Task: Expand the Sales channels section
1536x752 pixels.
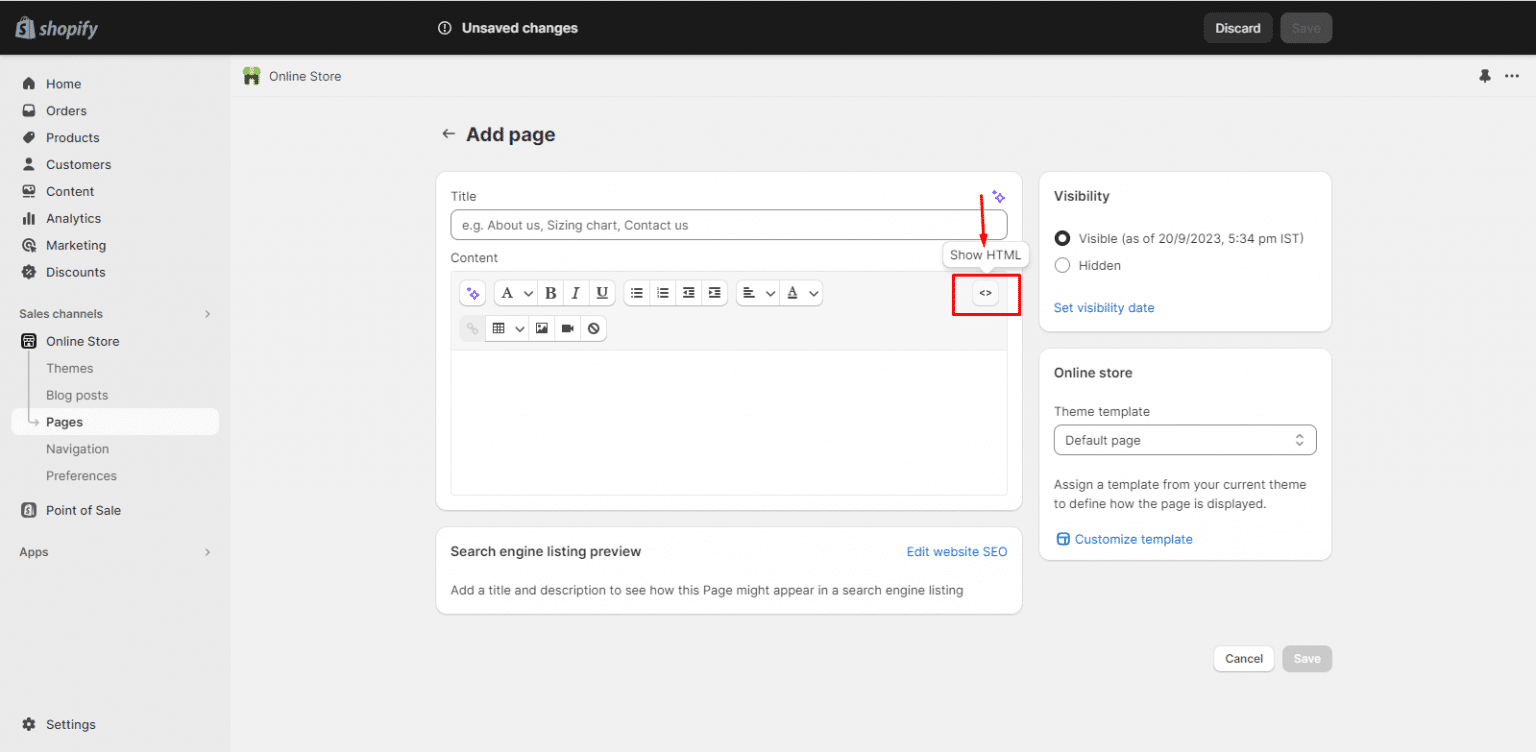Action: tap(207, 313)
